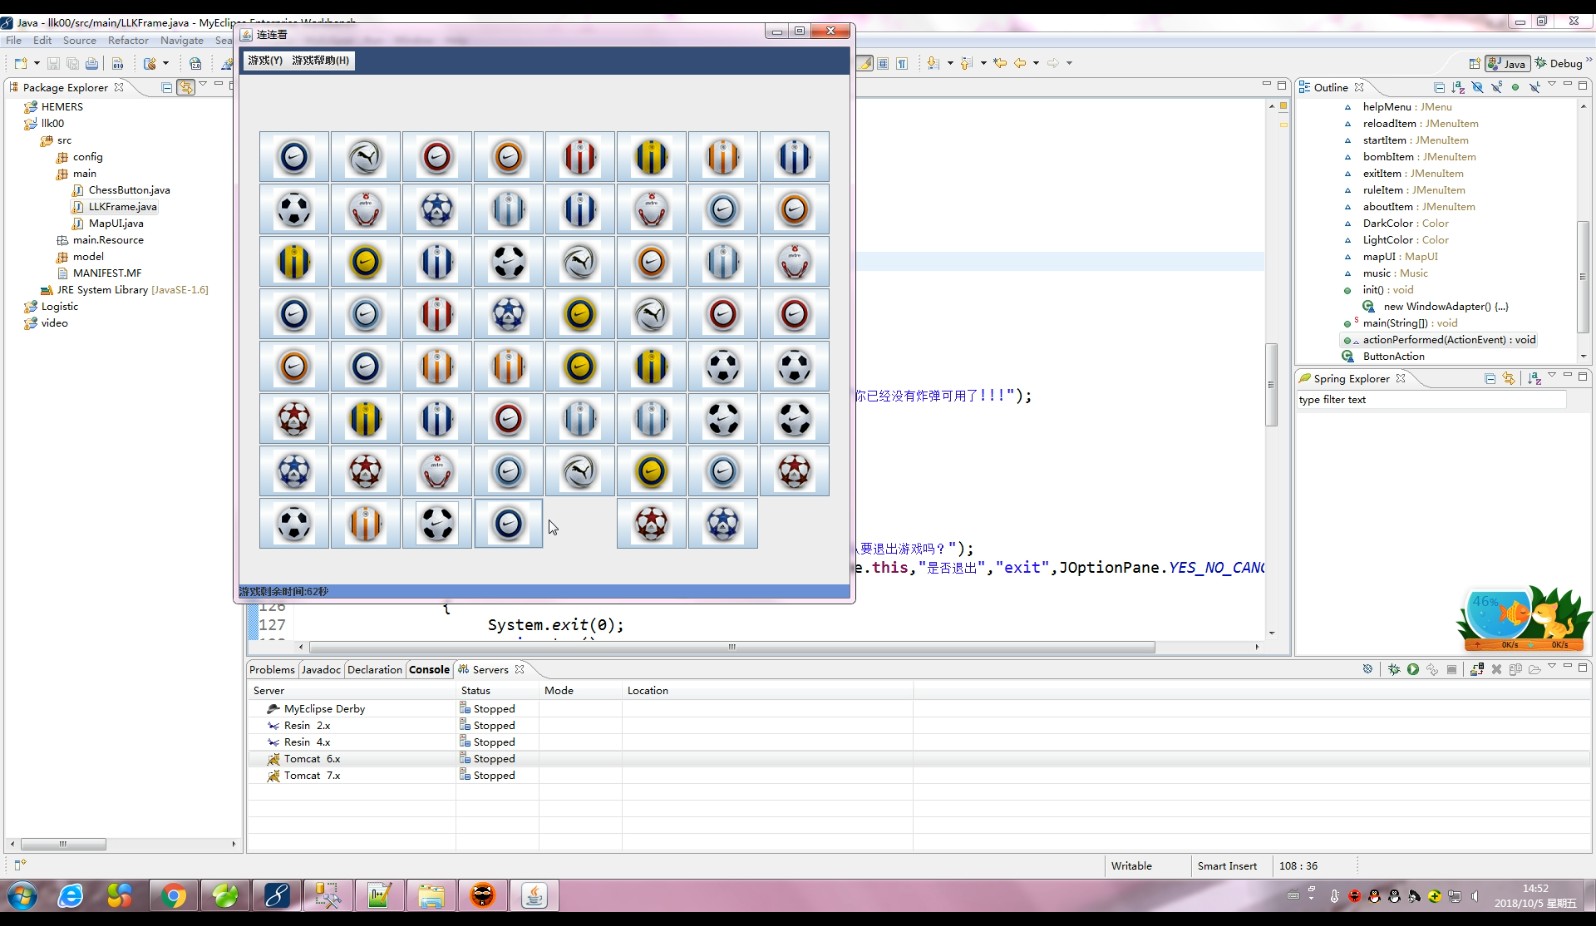Click Start server green play icon
Image resolution: width=1596 pixels, height=926 pixels.
click(x=1413, y=670)
